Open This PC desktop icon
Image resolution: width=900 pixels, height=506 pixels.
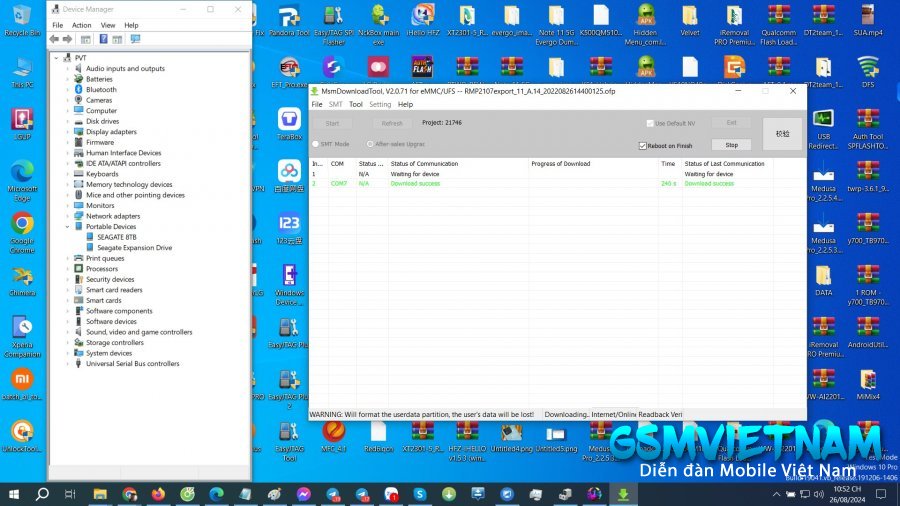coord(22,72)
